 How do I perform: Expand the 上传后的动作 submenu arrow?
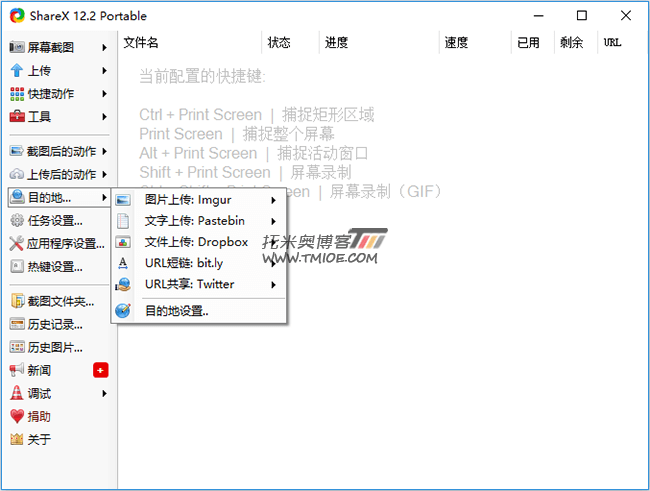click(x=104, y=174)
